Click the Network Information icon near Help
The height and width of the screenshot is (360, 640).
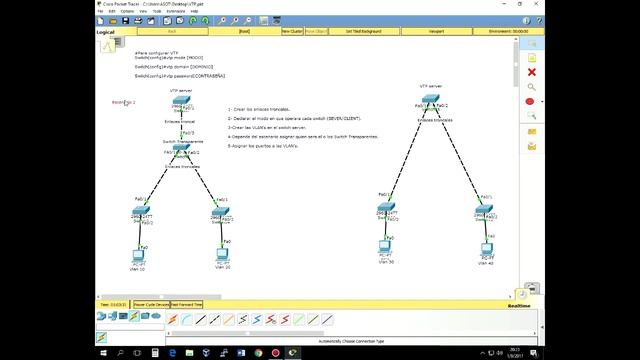click(527, 20)
